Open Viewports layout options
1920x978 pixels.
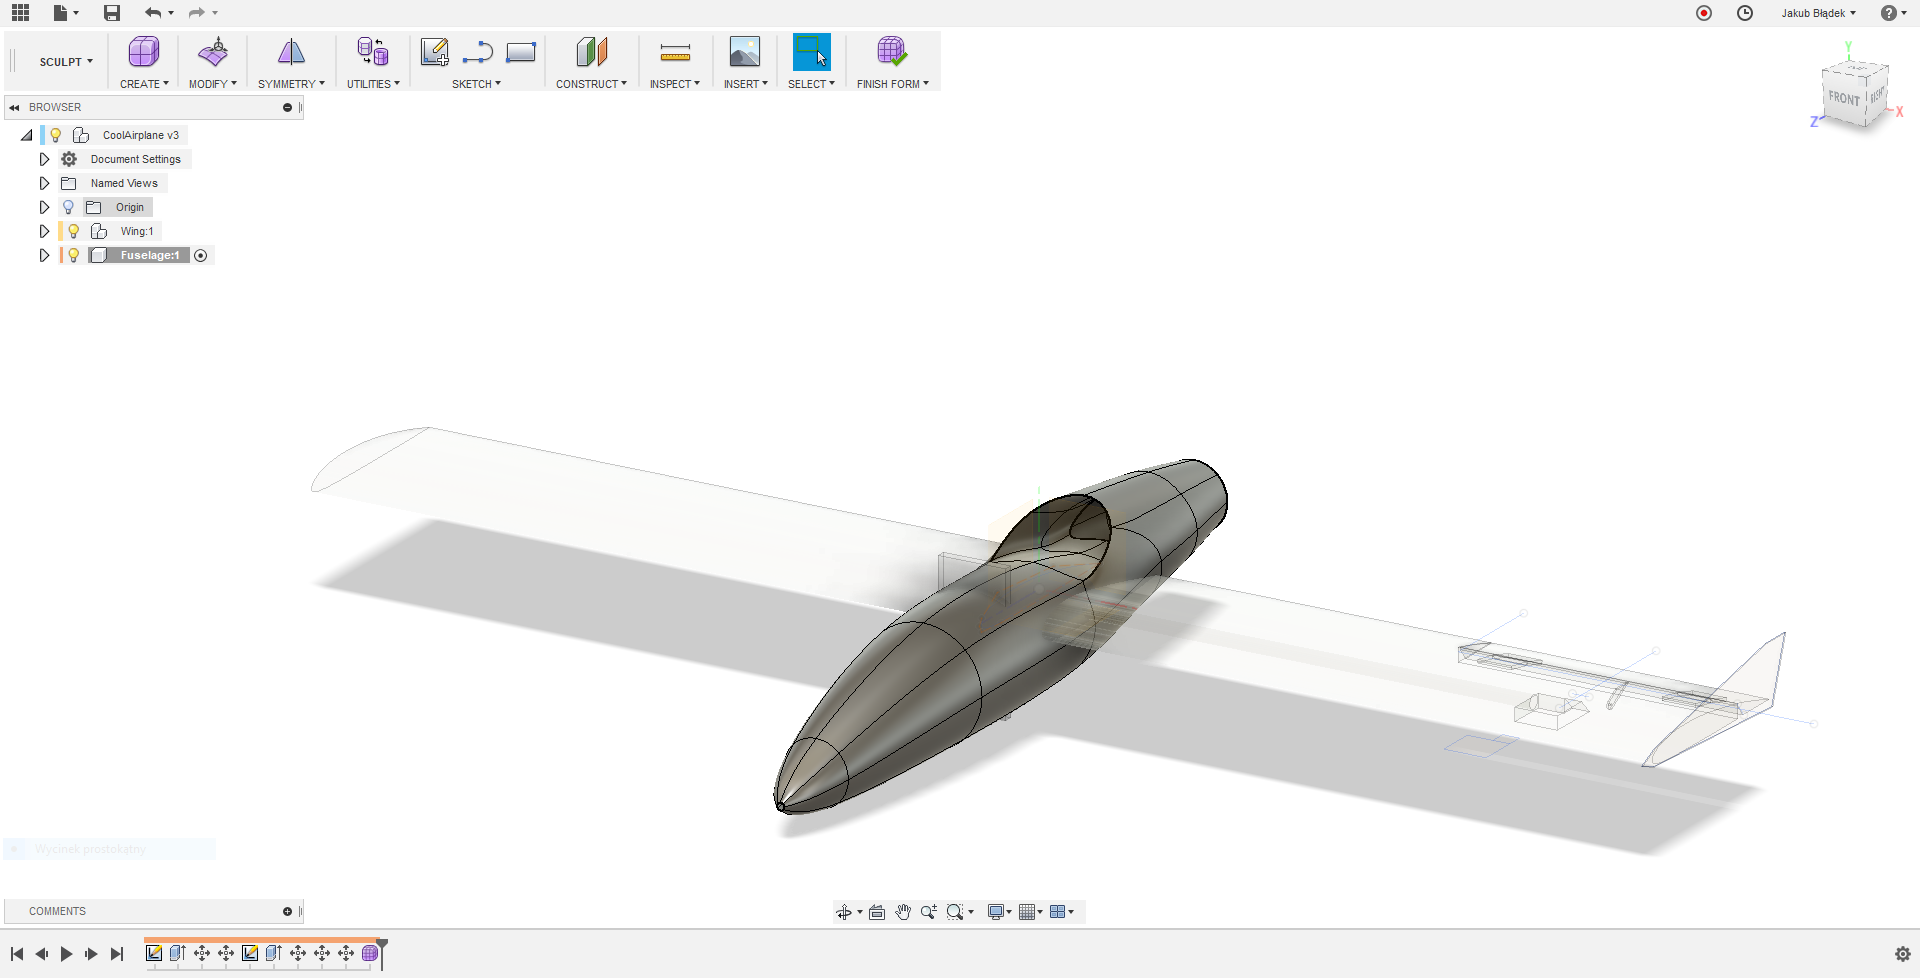point(1058,912)
